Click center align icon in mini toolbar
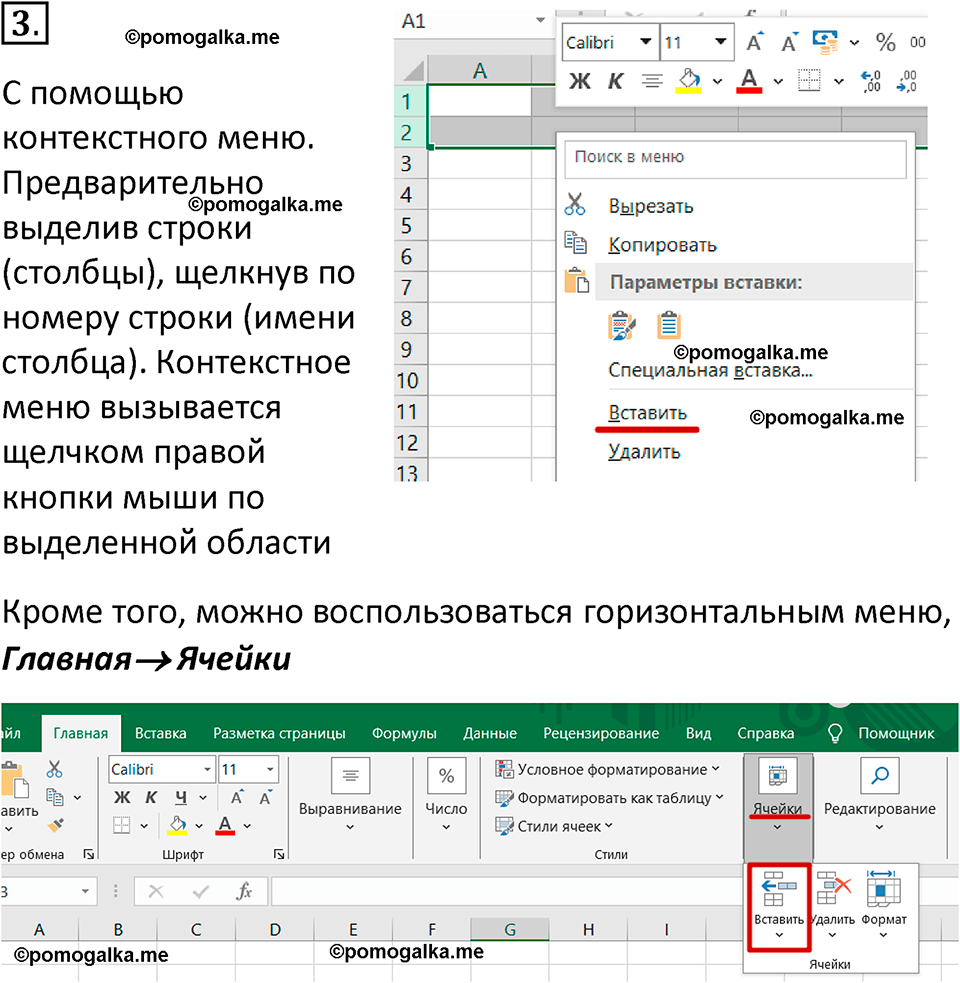Viewport: 960px width, 983px height. pos(652,81)
